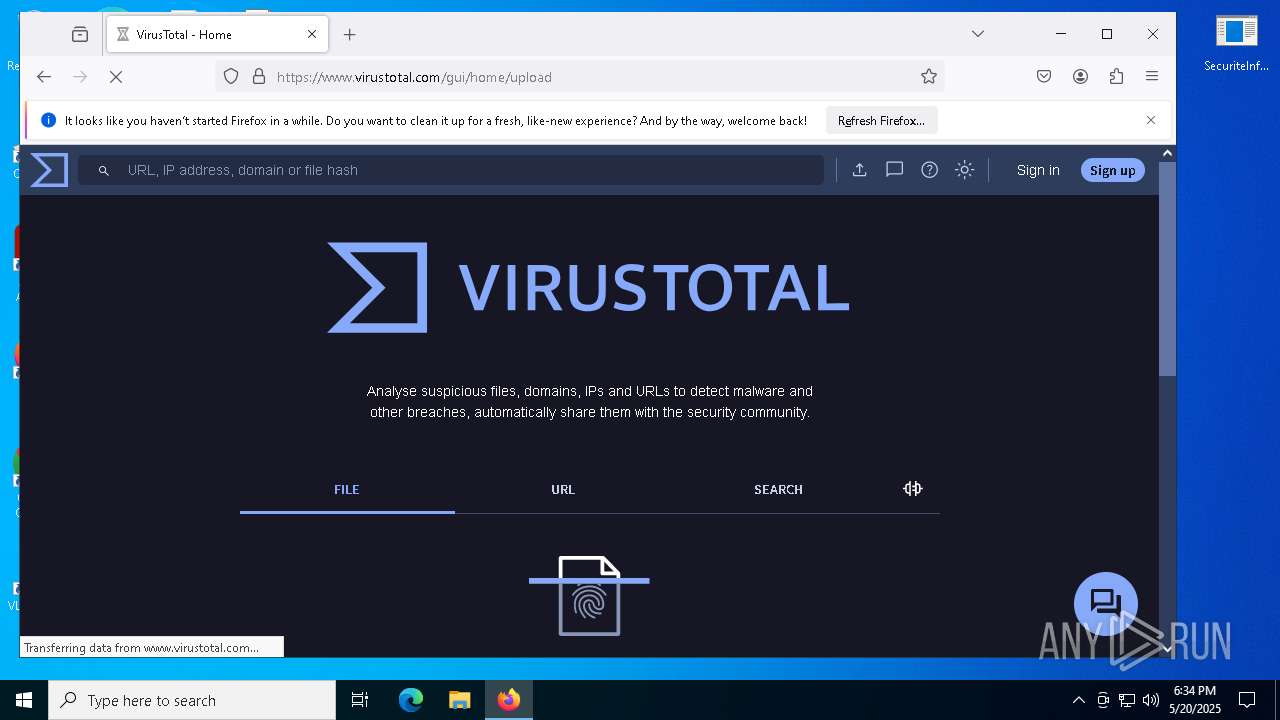Click the Firefox taskbar icon

click(509, 700)
